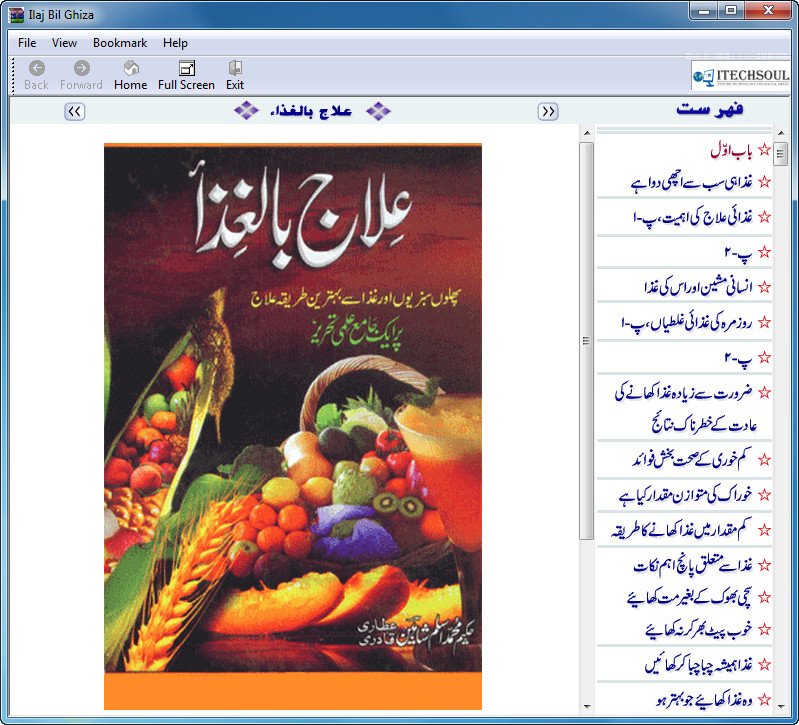Click star beside 'سچی بھوک کے بغیر مت کھایئے'

[764, 597]
